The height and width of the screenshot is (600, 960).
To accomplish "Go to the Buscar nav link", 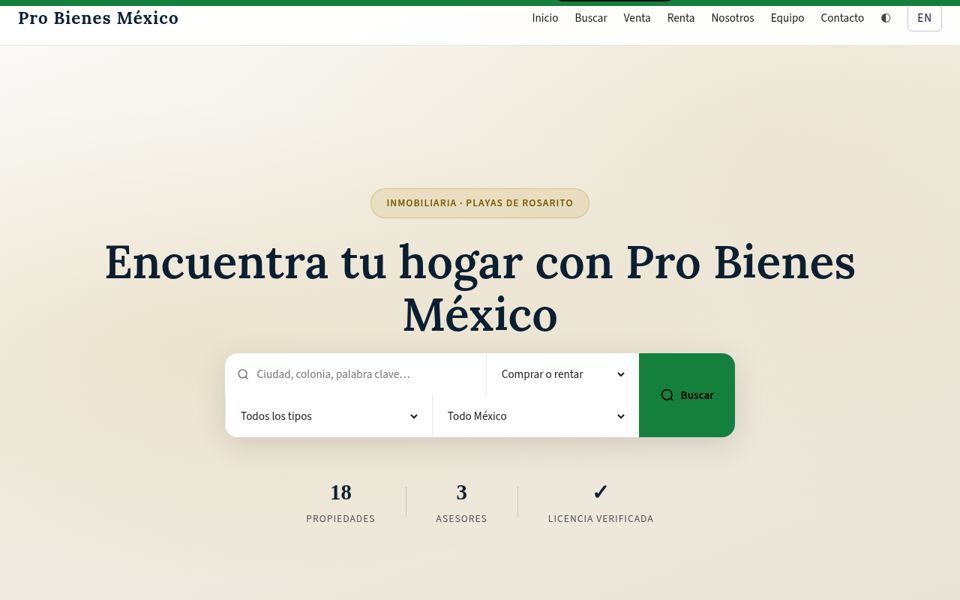I will (591, 18).
